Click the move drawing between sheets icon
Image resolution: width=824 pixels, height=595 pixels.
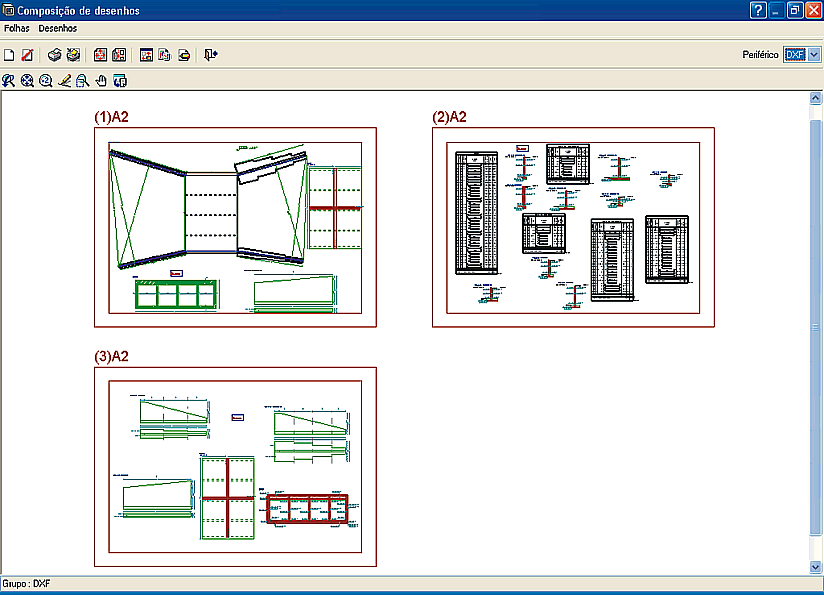pyautogui.click(x=119, y=55)
